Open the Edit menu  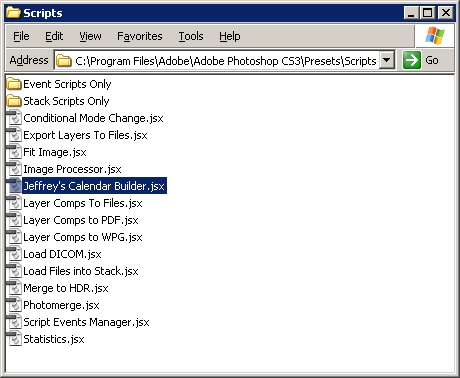pyautogui.click(x=54, y=36)
